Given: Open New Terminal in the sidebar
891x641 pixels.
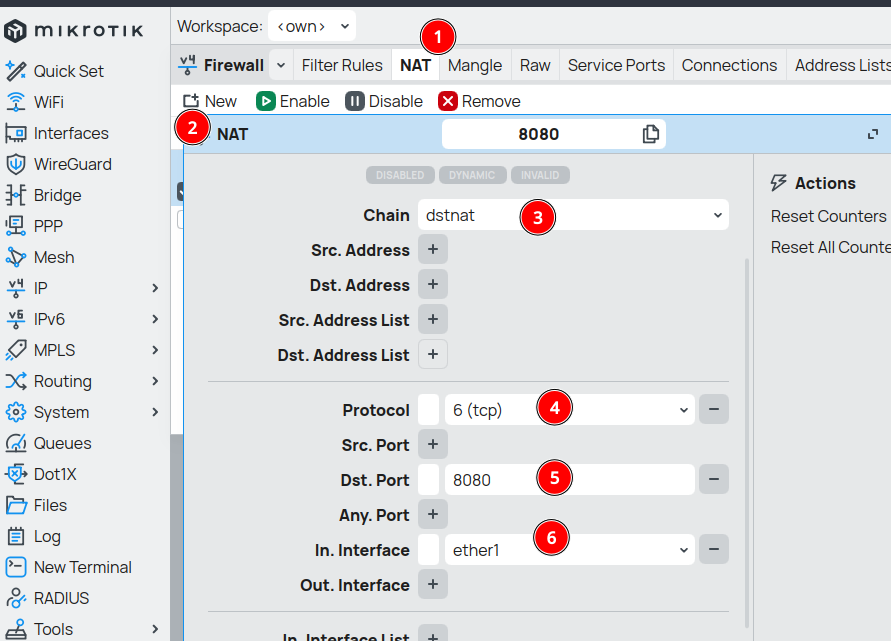Looking at the screenshot, I should click(x=82, y=567).
